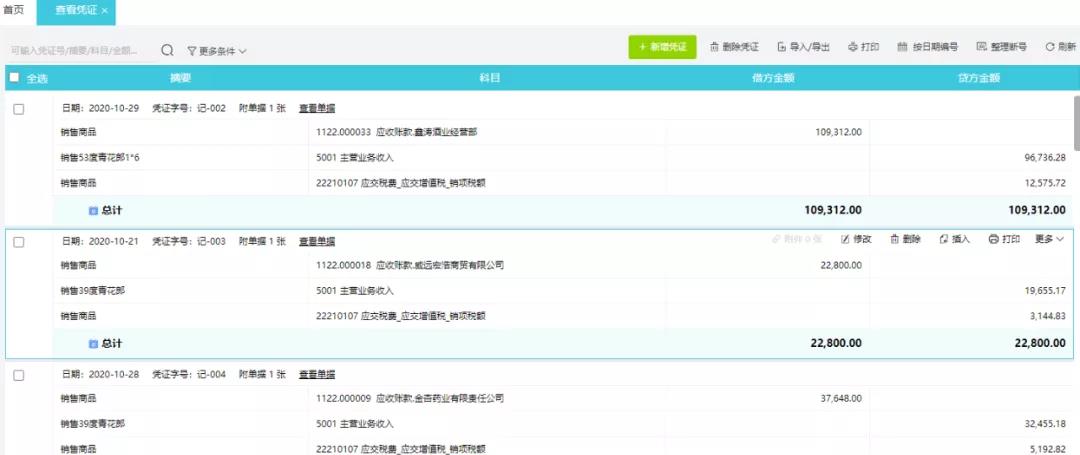Select checkbox for voucher 记-004
The height and width of the screenshot is (455, 1080).
(19, 374)
